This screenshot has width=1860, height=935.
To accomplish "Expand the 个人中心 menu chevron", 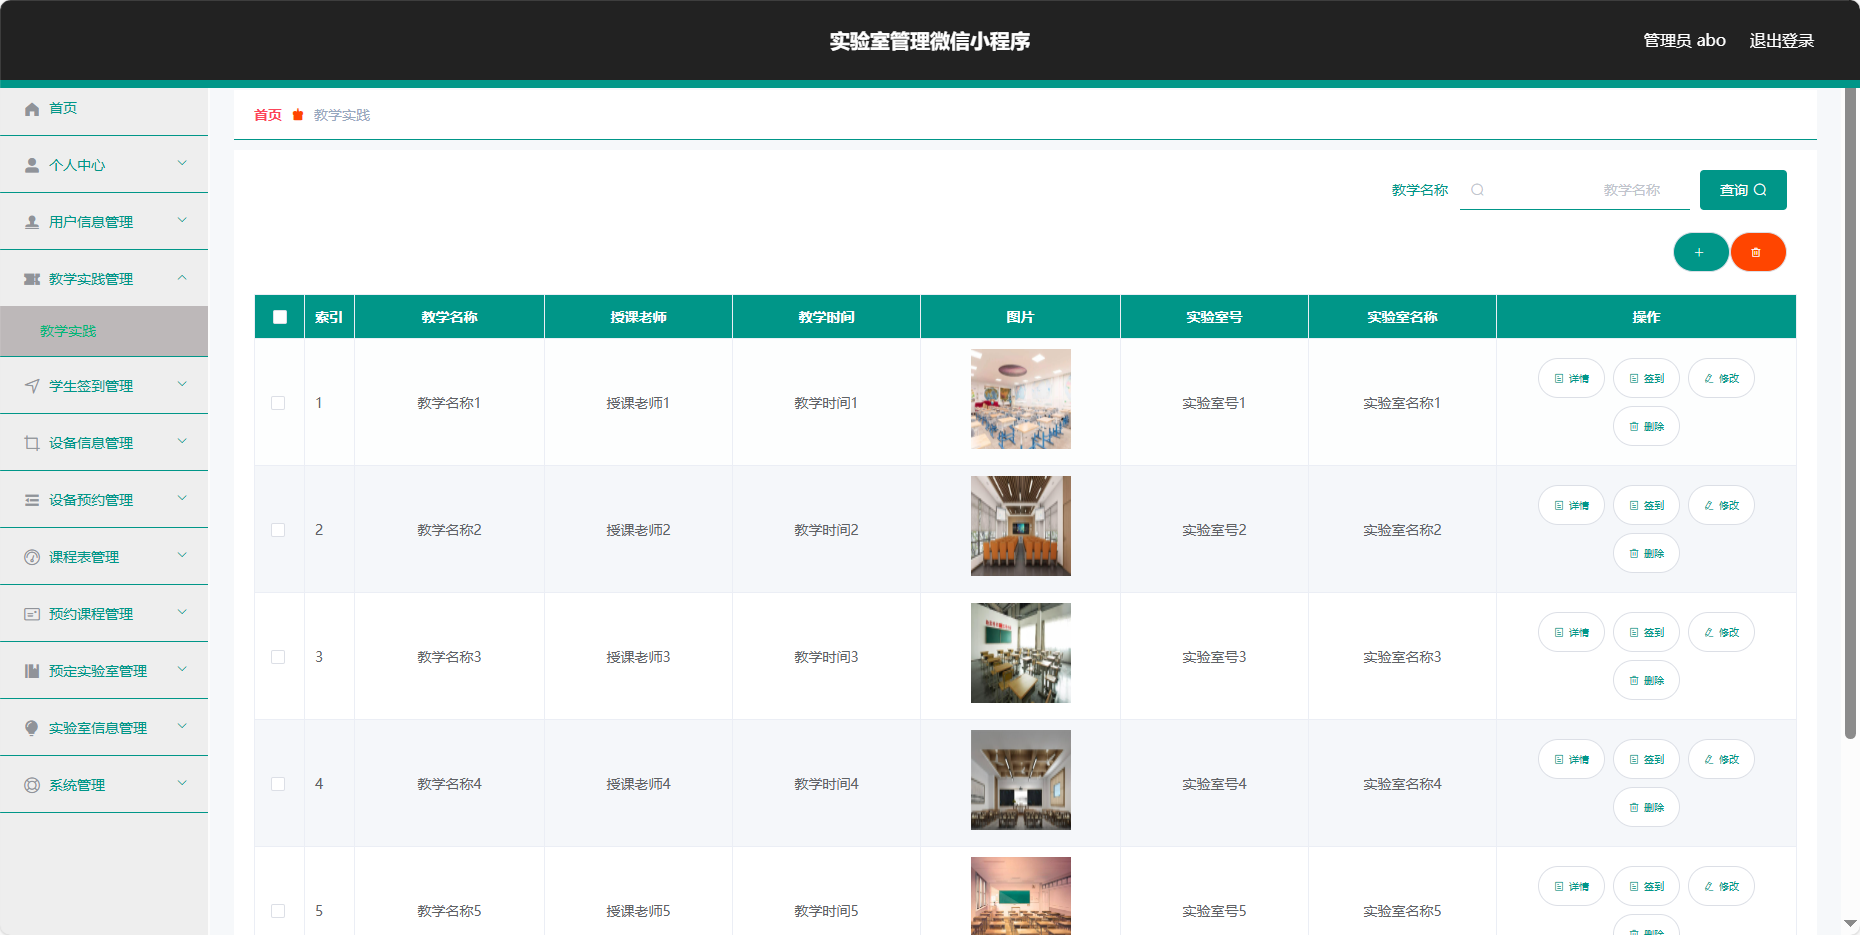I will tap(182, 163).
